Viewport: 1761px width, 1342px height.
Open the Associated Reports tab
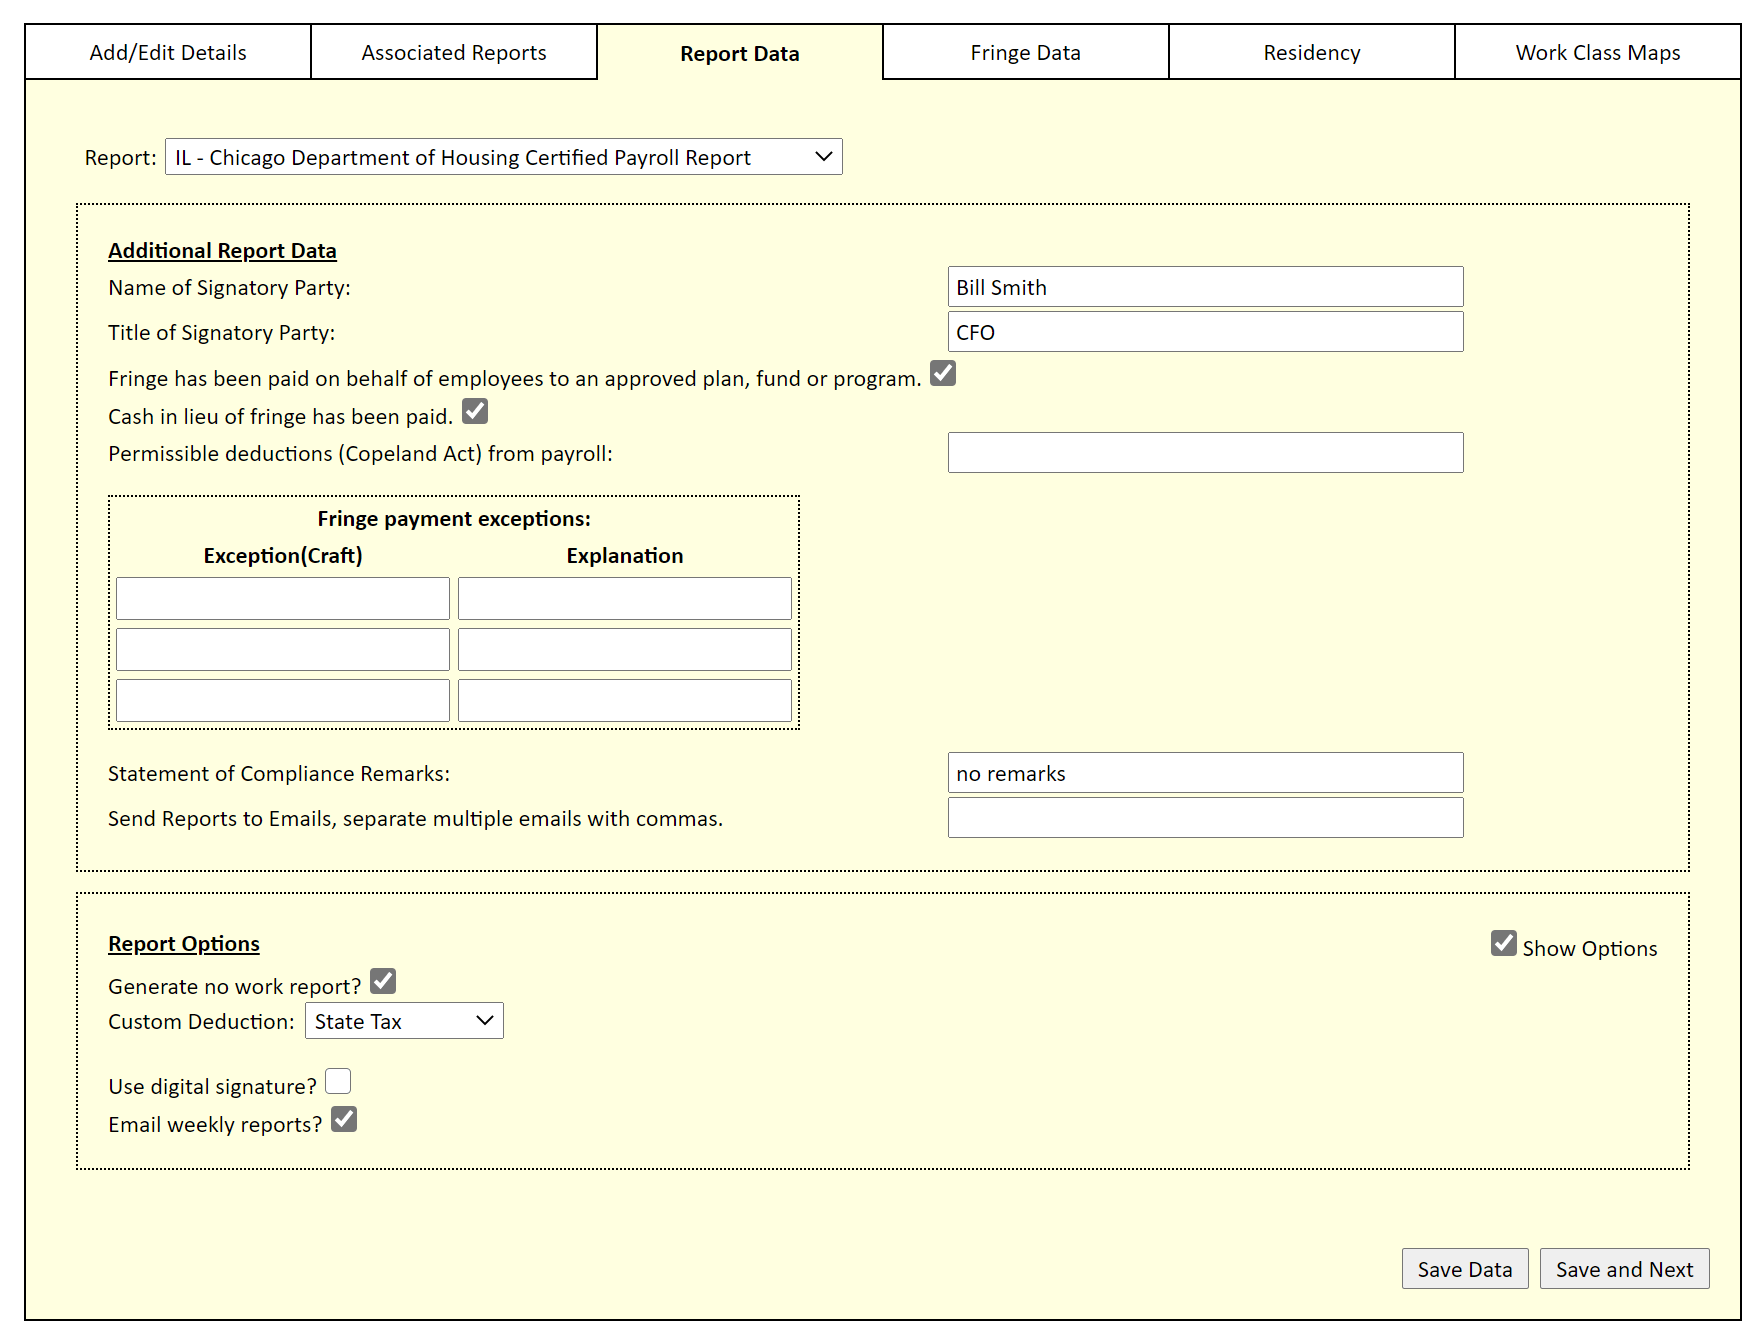click(x=453, y=52)
